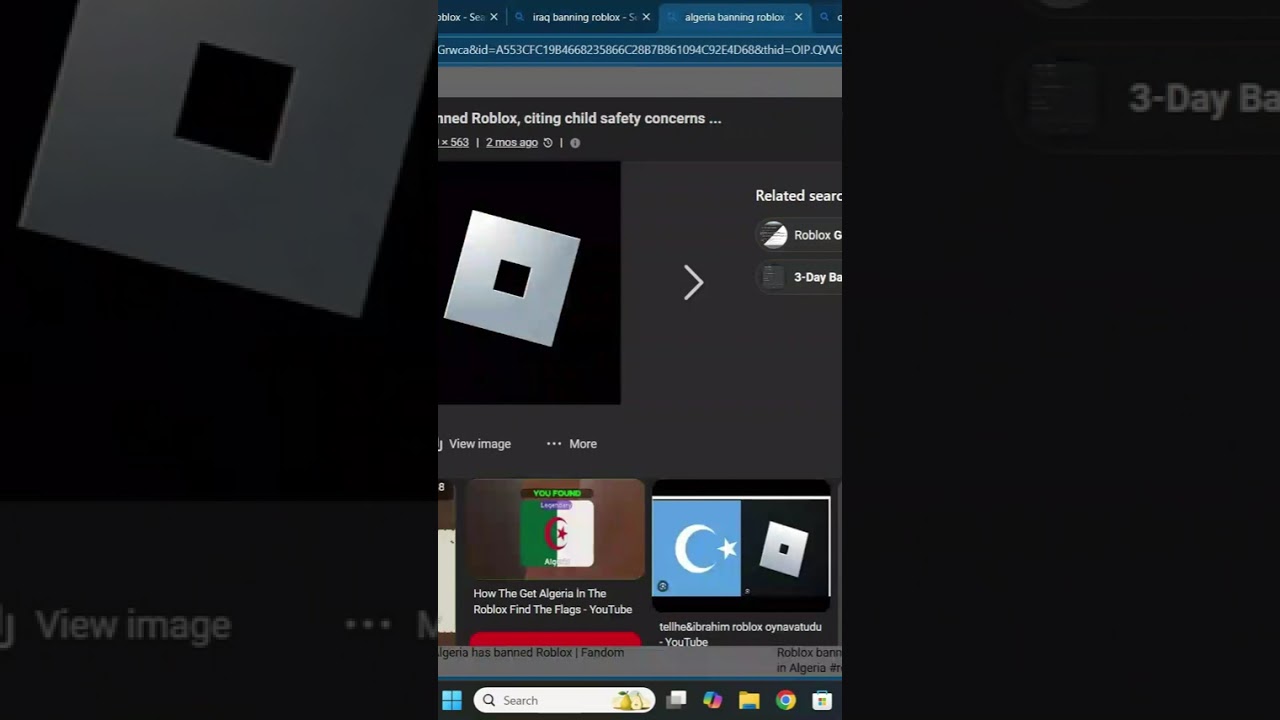Image resolution: width=1280 pixels, height=720 pixels.
Task: Click 'Algeria has banned Roblox | Fandom' caption
Action: point(531,652)
